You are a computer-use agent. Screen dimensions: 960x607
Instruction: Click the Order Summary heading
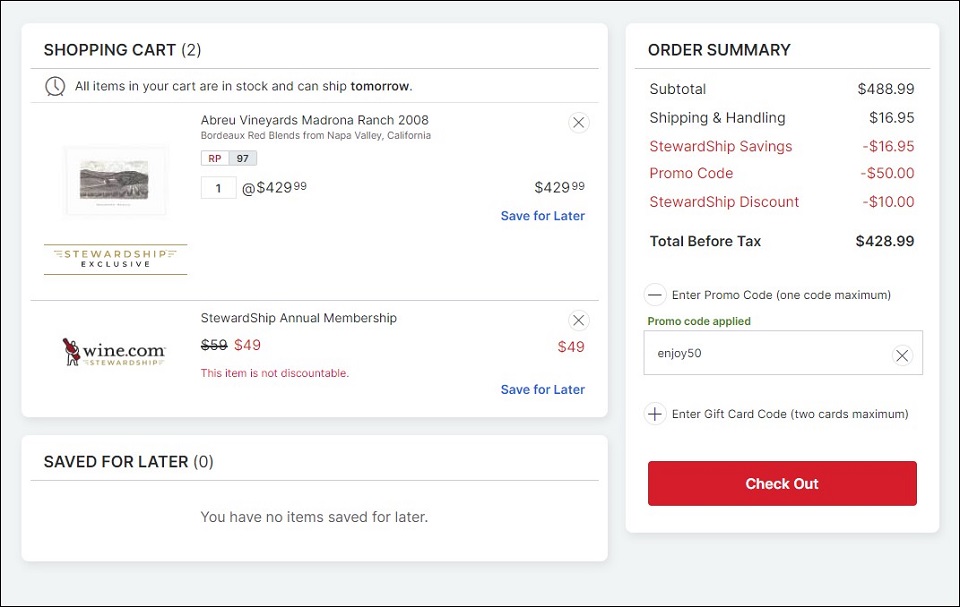click(x=719, y=50)
